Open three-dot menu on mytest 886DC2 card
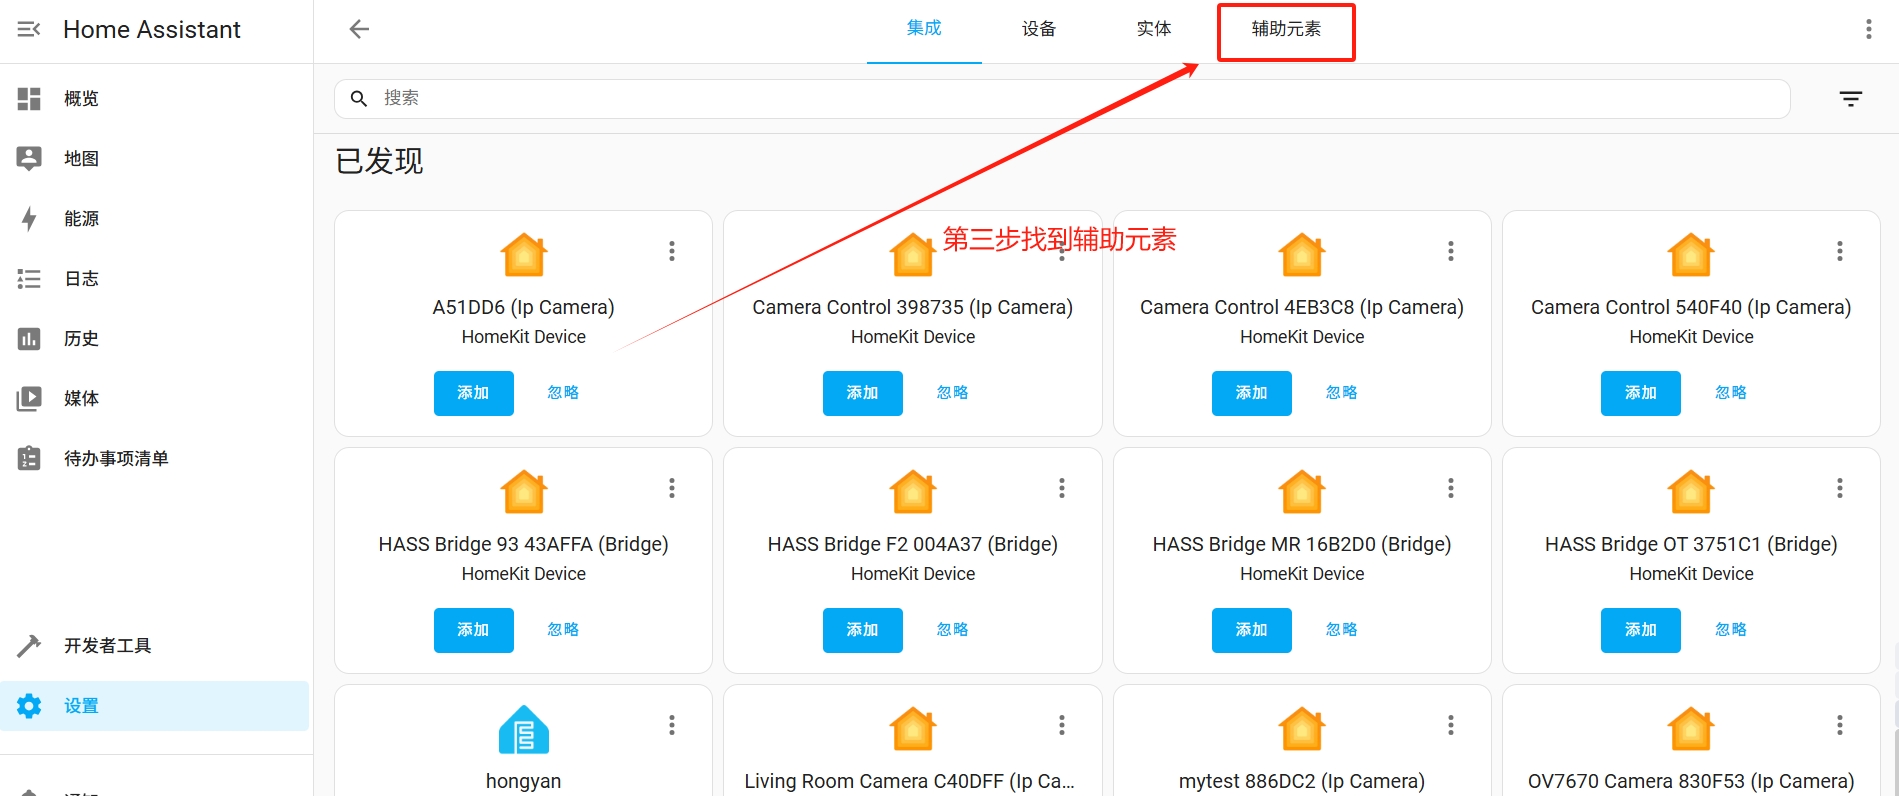The height and width of the screenshot is (796, 1899). (x=1450, y=725)
